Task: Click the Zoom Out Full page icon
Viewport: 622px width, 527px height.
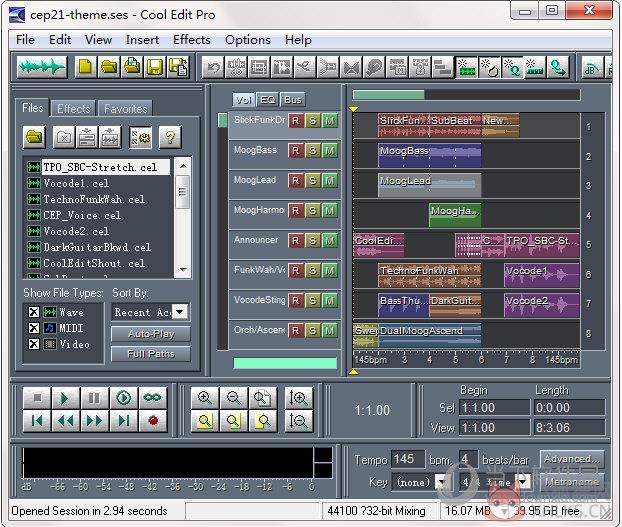Action: coord(262,397)
